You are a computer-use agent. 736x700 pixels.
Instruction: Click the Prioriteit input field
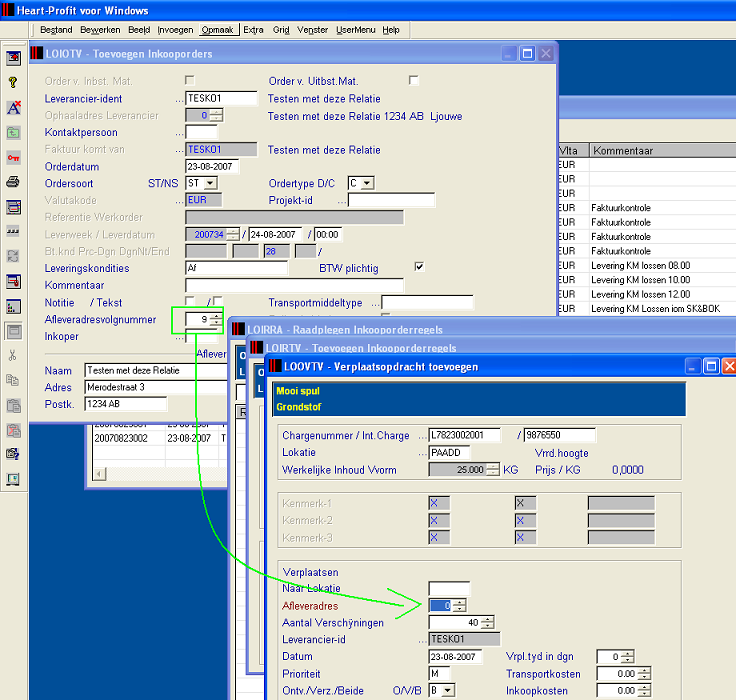(439, 674)
